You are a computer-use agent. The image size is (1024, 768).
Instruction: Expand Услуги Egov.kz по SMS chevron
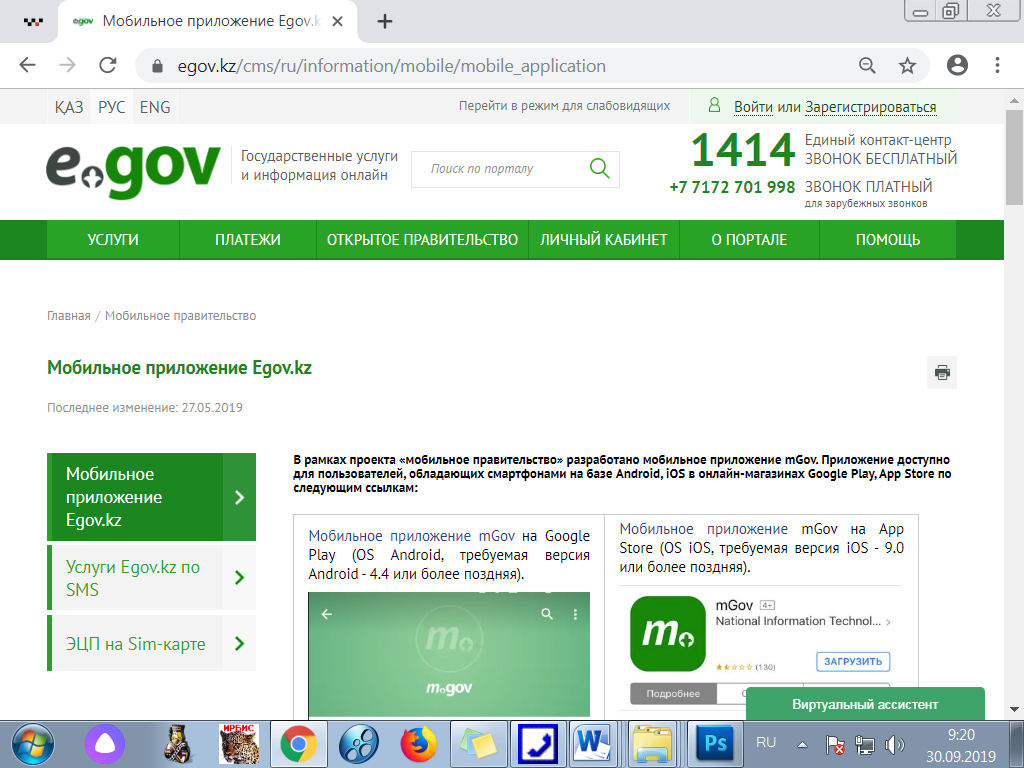point(239,577)
